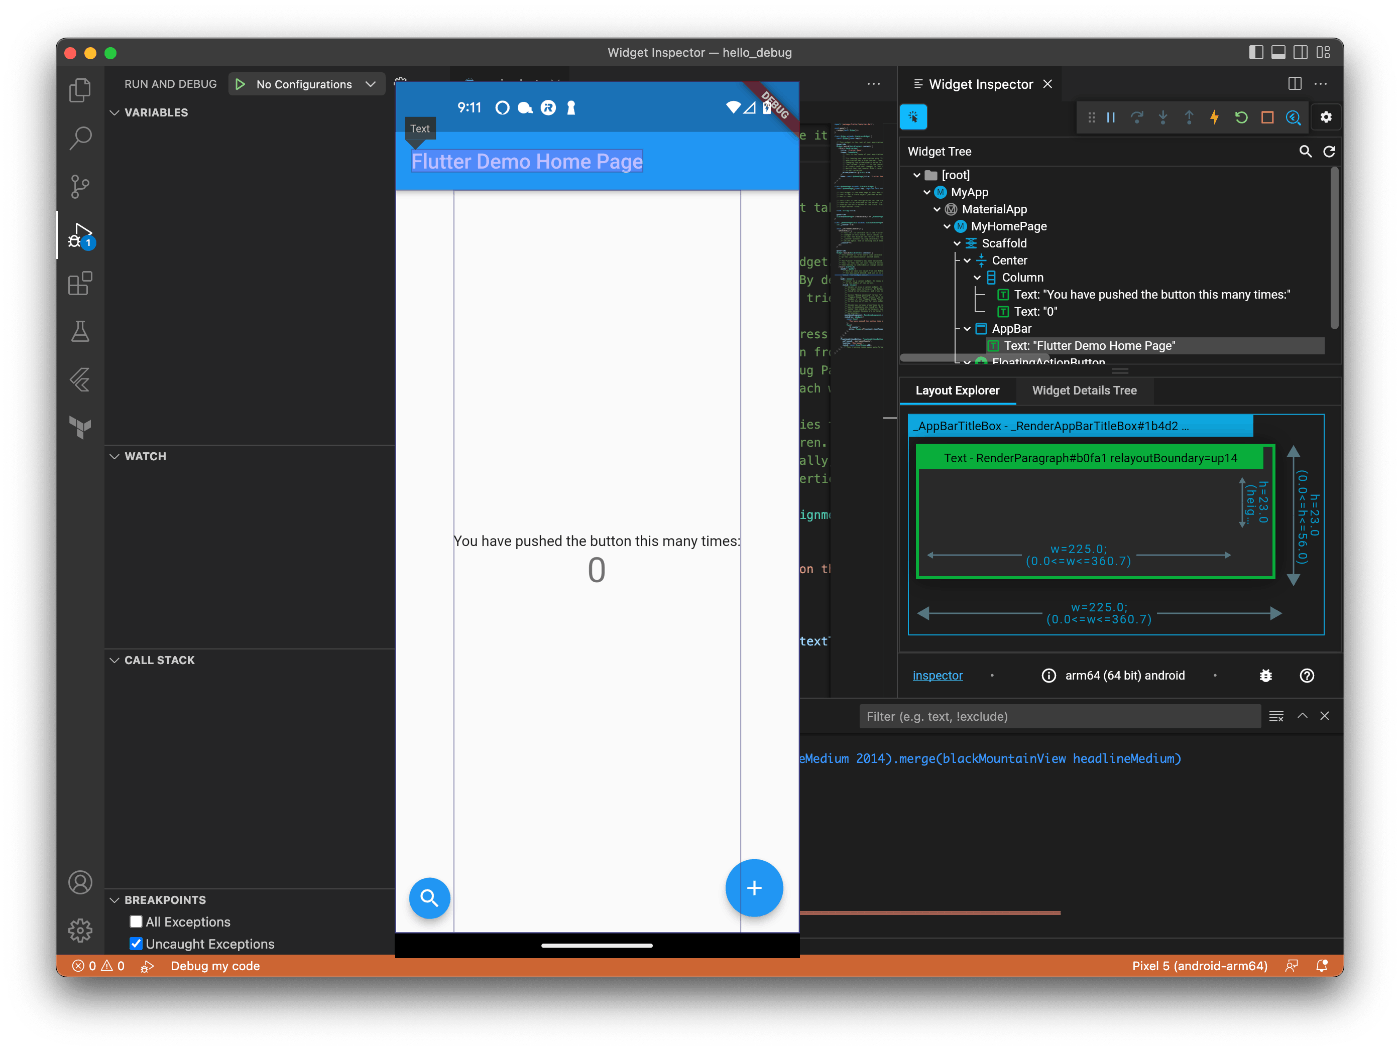
Task: Split the Widget Inspector editor
Action: (1295, 84)
